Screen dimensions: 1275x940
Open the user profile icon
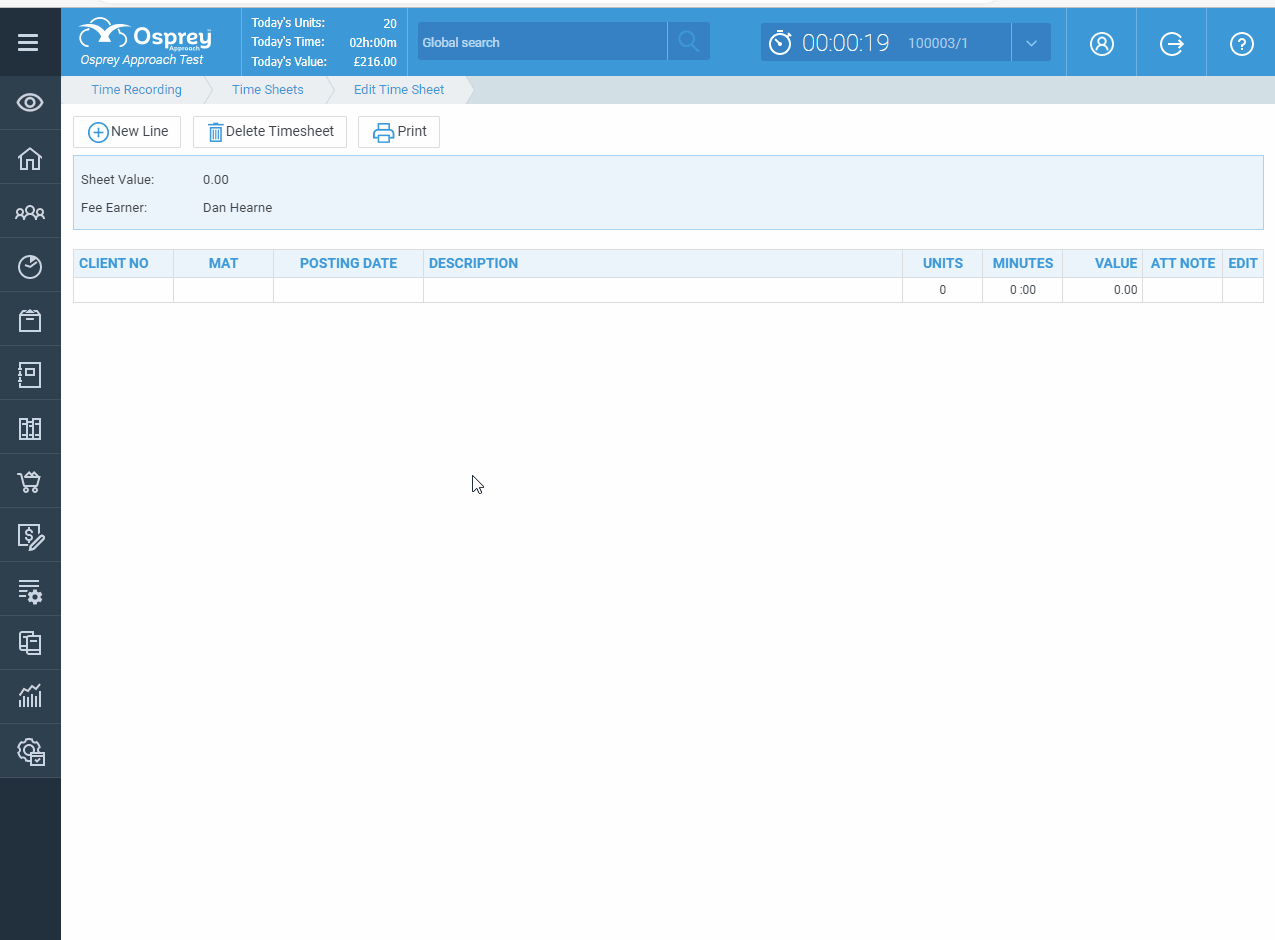point(1102,43)
